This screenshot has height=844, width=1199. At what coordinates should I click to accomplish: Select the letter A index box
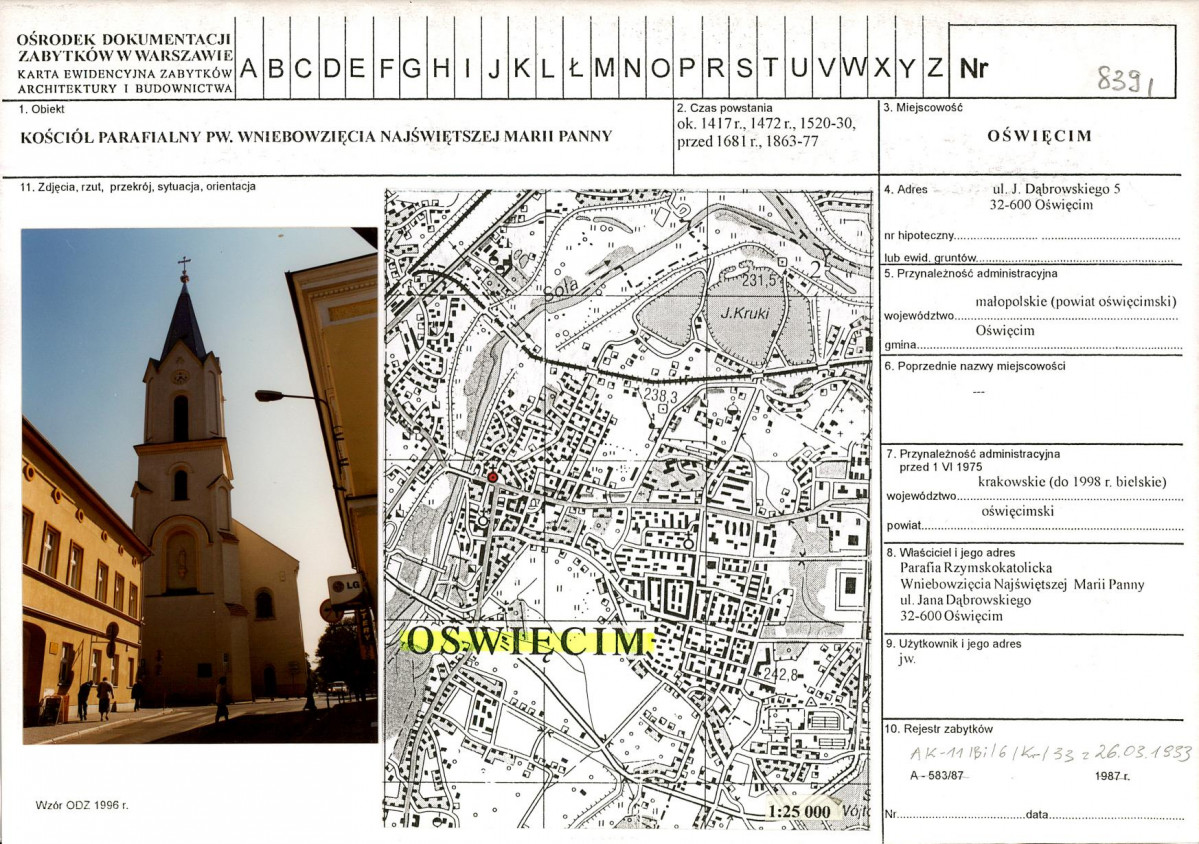(x=249, y=69)
